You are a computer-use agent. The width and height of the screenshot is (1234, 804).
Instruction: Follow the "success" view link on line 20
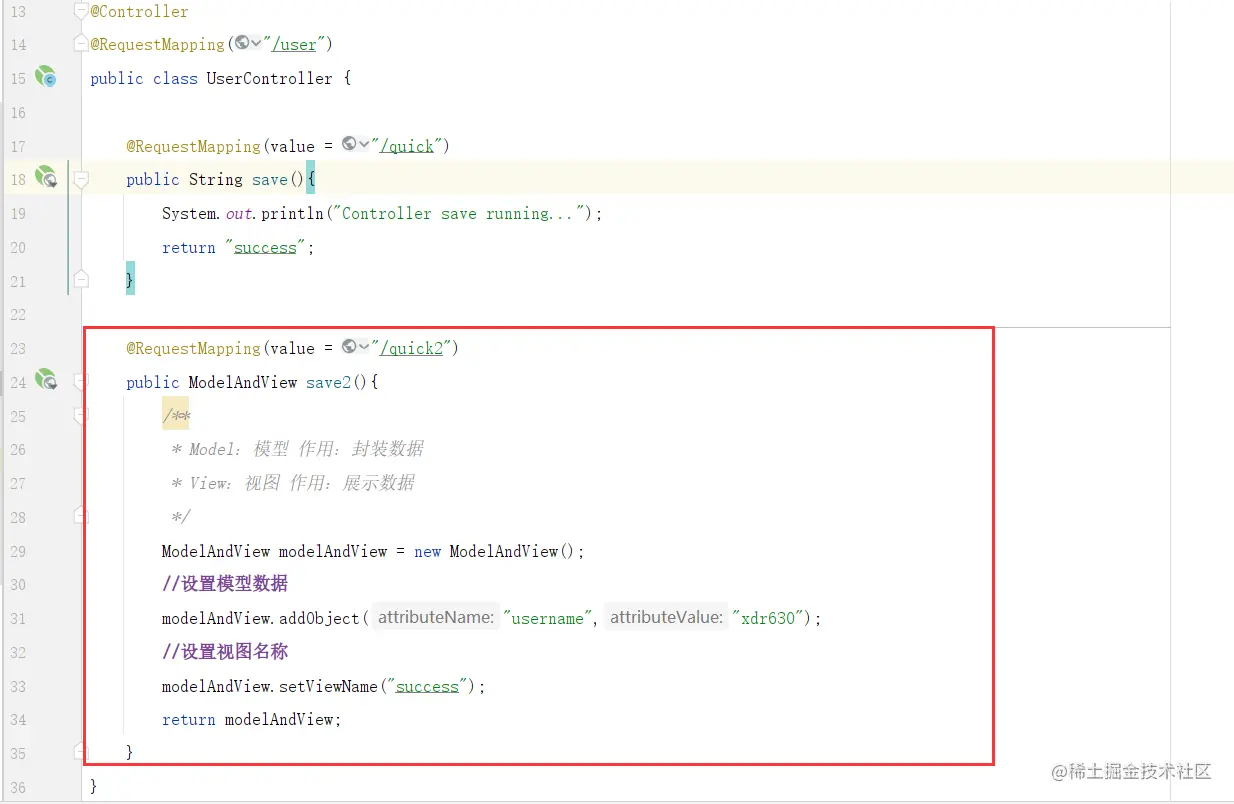point(265,247)
